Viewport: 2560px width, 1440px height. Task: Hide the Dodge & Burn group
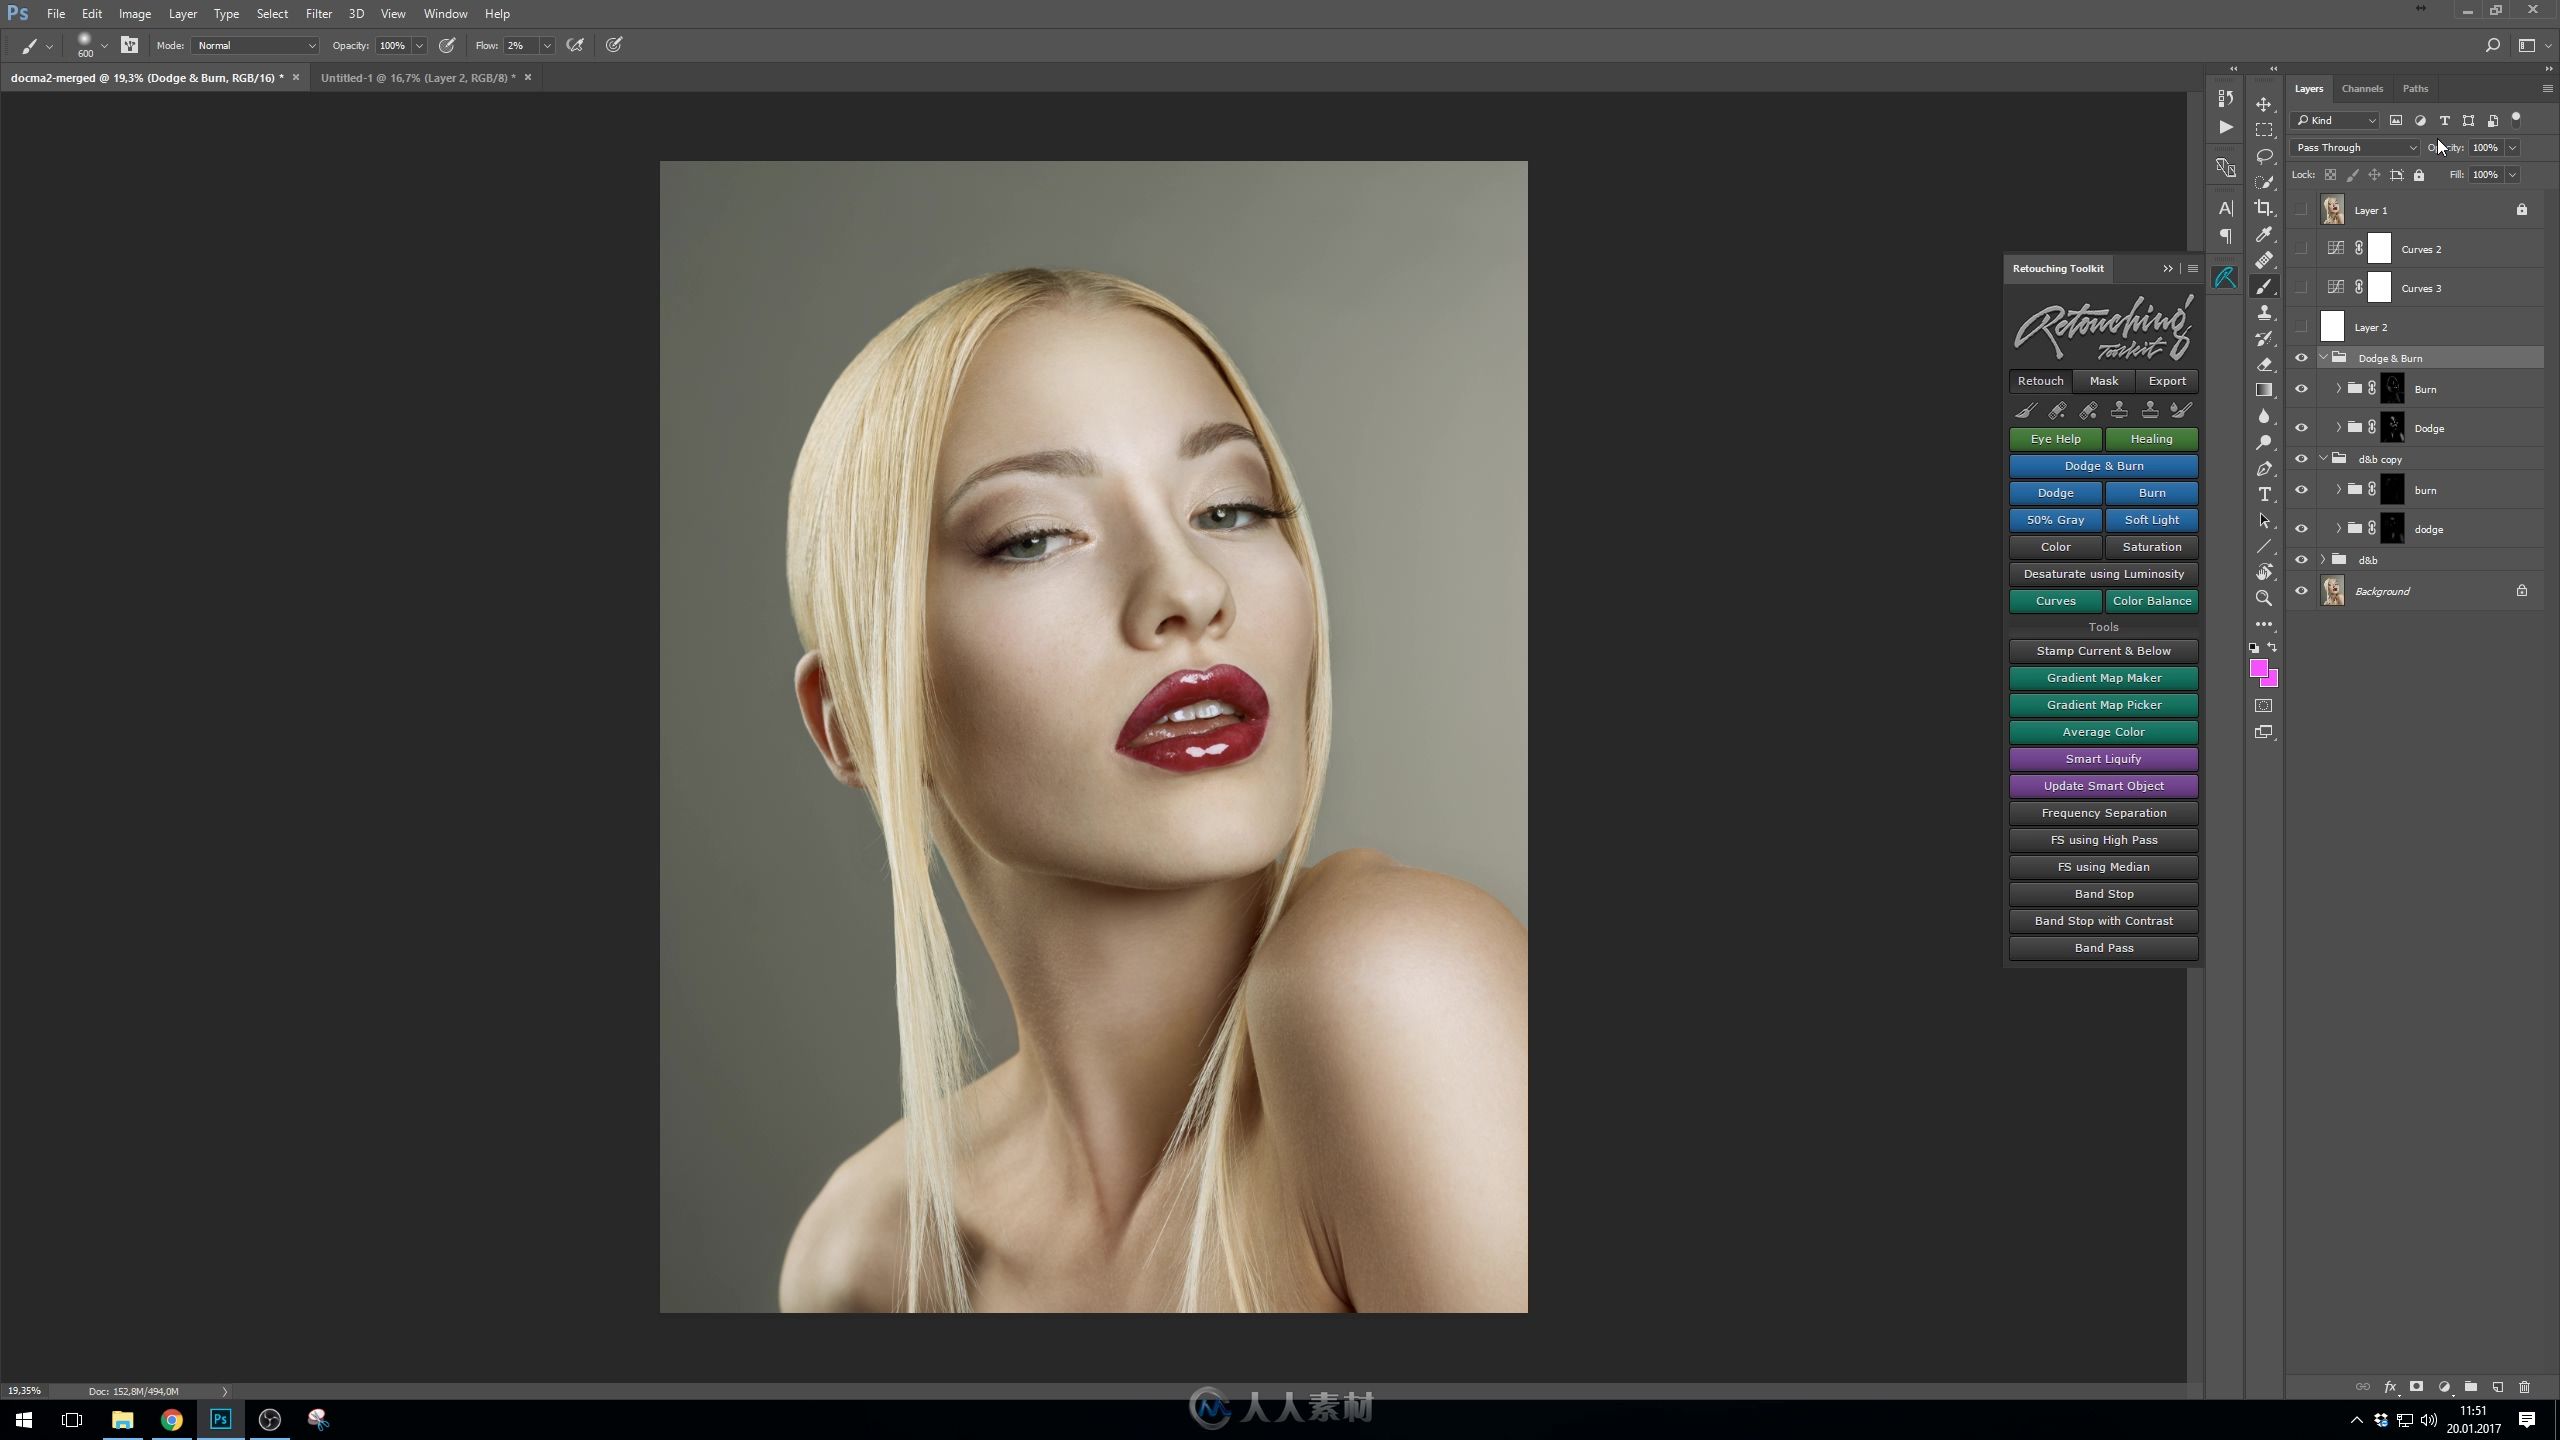pyautogui.click(x=2301, y=358)
